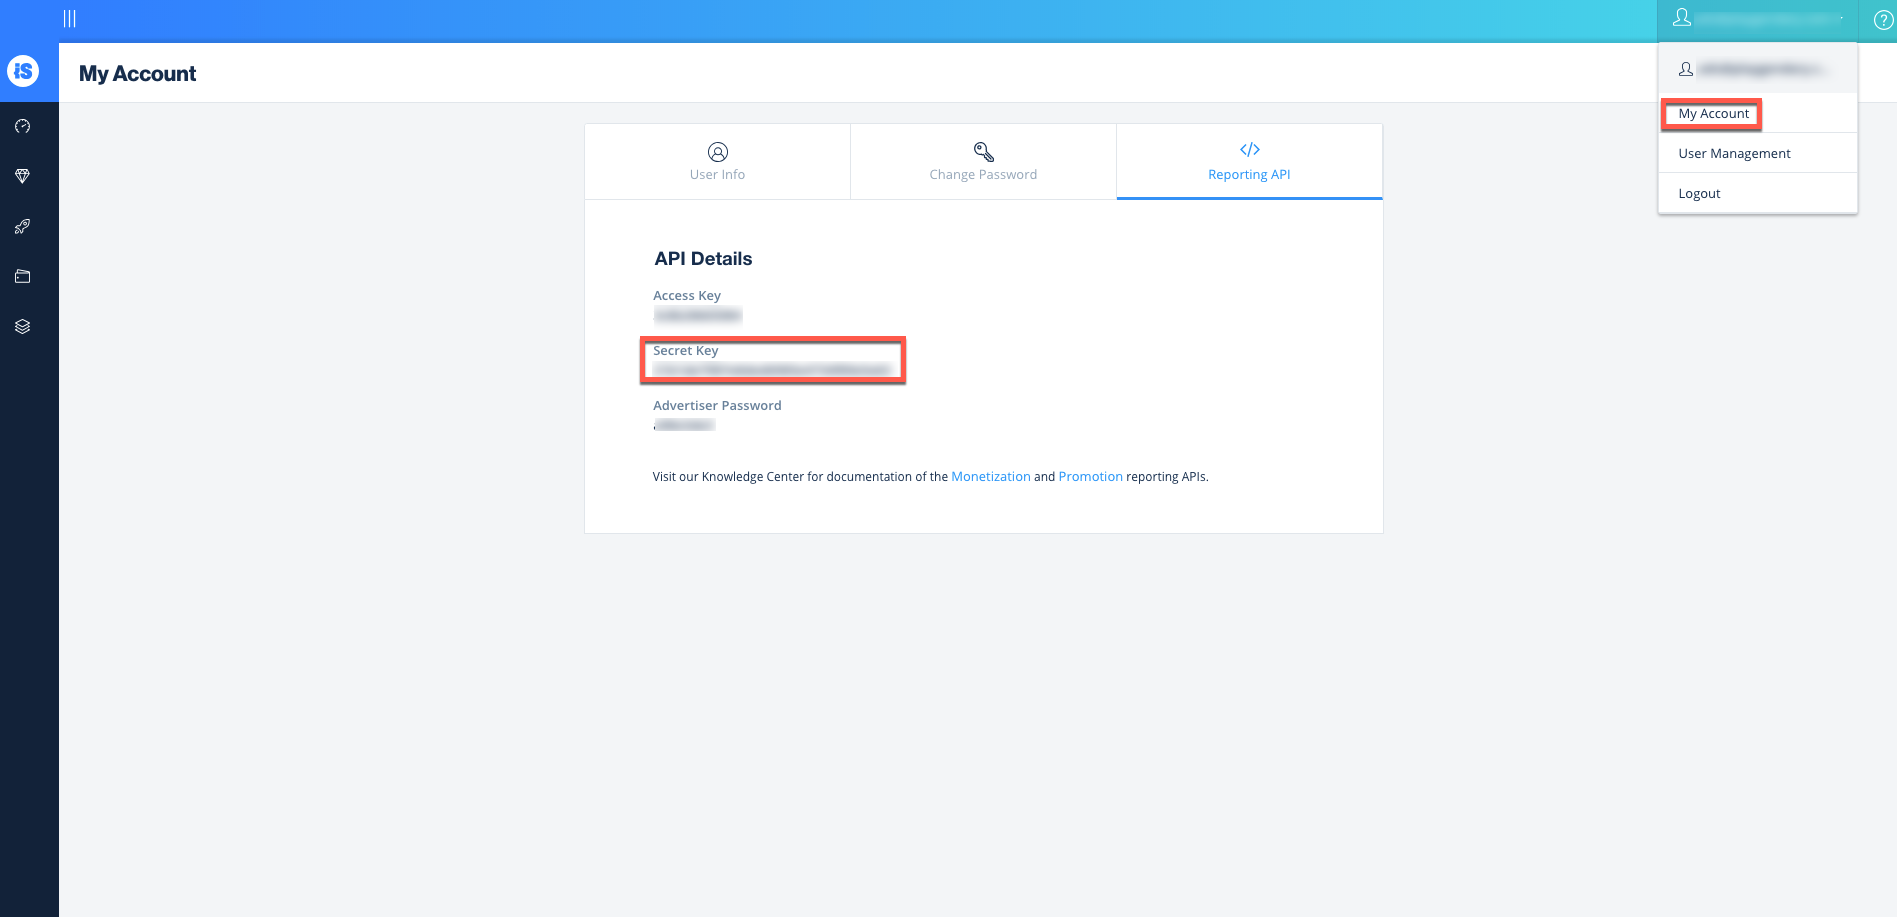Toggle sidebar using the three-lines icon
The width and height of the screenshot is (1897, 917).
[69, 19]
